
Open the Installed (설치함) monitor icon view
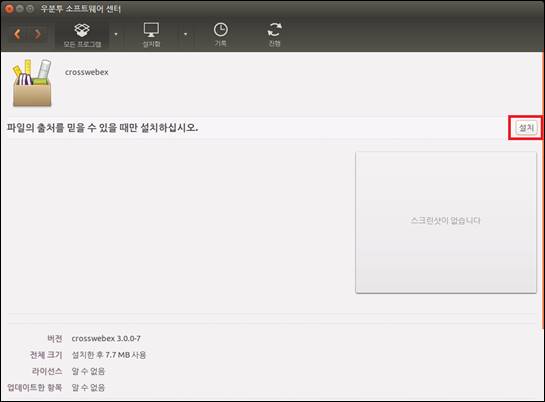(152, 35)
